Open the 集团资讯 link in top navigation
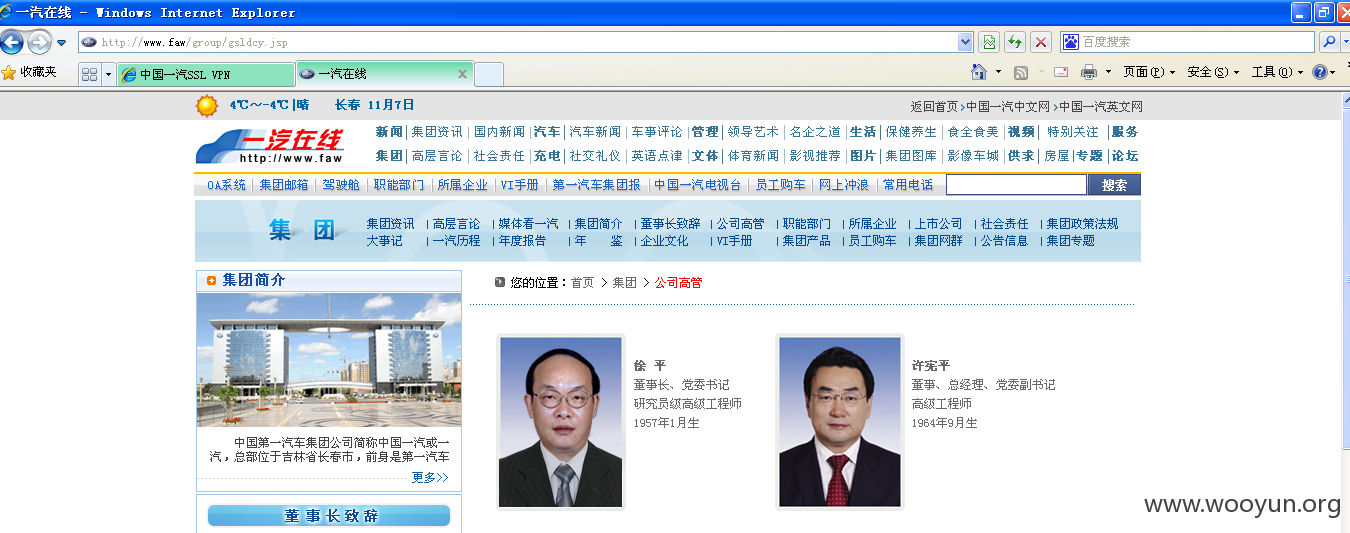Image resolution: width=1350 pixels, height=533 pixels. click(x=437, y=132)
